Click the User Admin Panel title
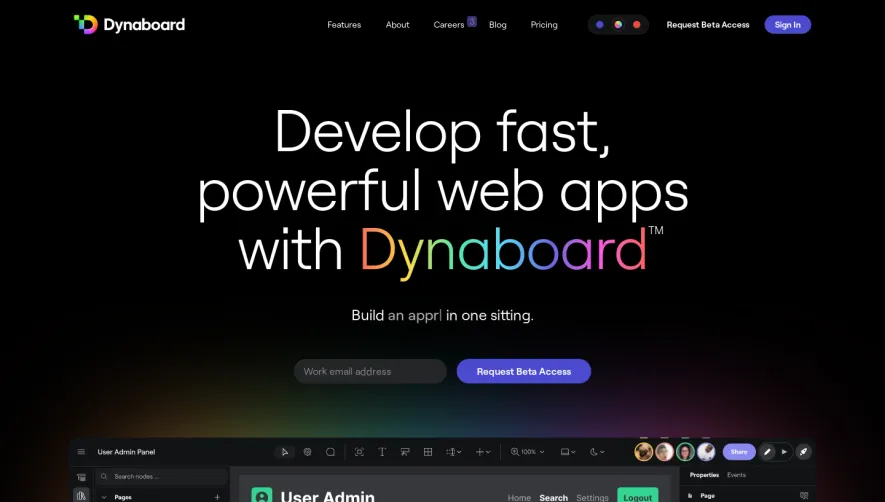The height and width of the screenshot is (502, 885). pyautogui.click(x=126, y=452)
